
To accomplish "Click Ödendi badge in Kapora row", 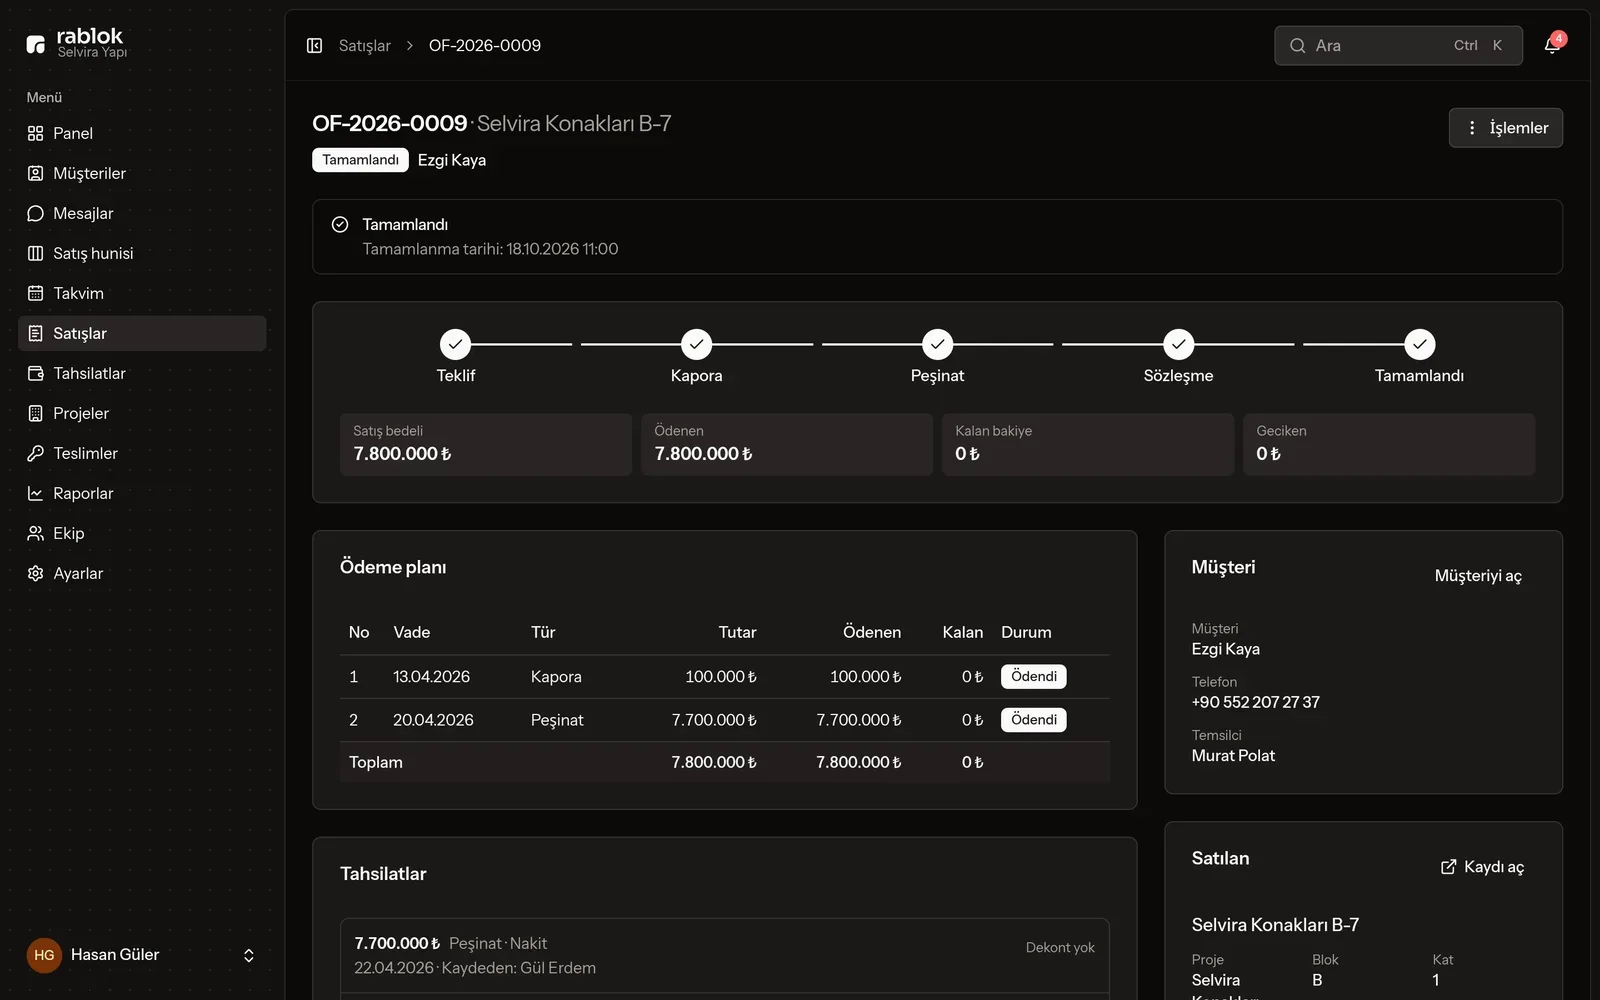I will point(1034,677).
